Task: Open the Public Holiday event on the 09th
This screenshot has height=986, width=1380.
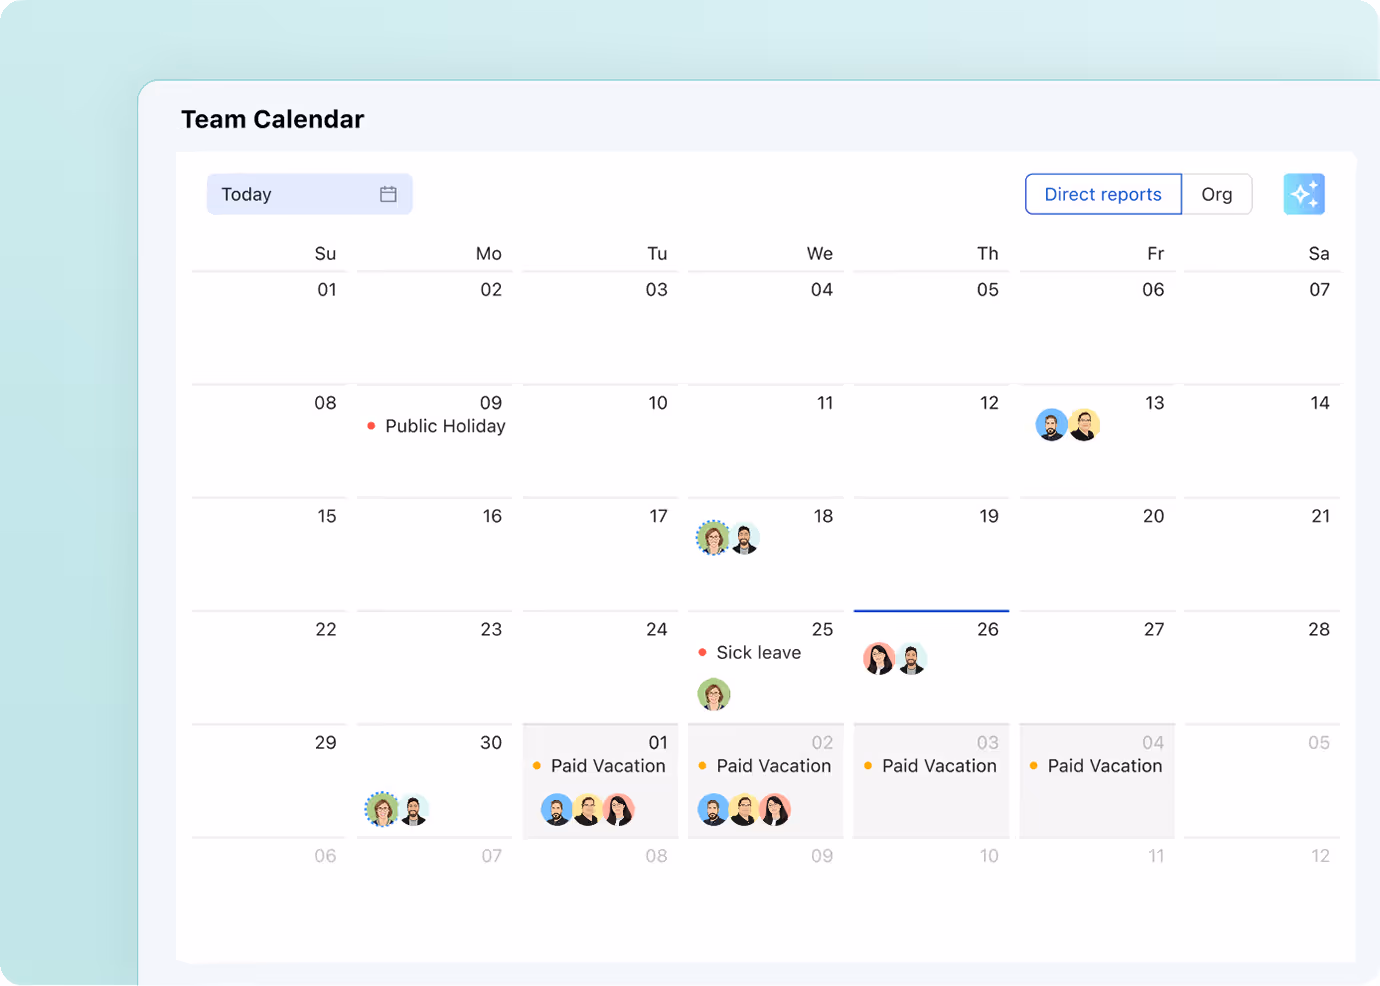Action: click(446, 426)
